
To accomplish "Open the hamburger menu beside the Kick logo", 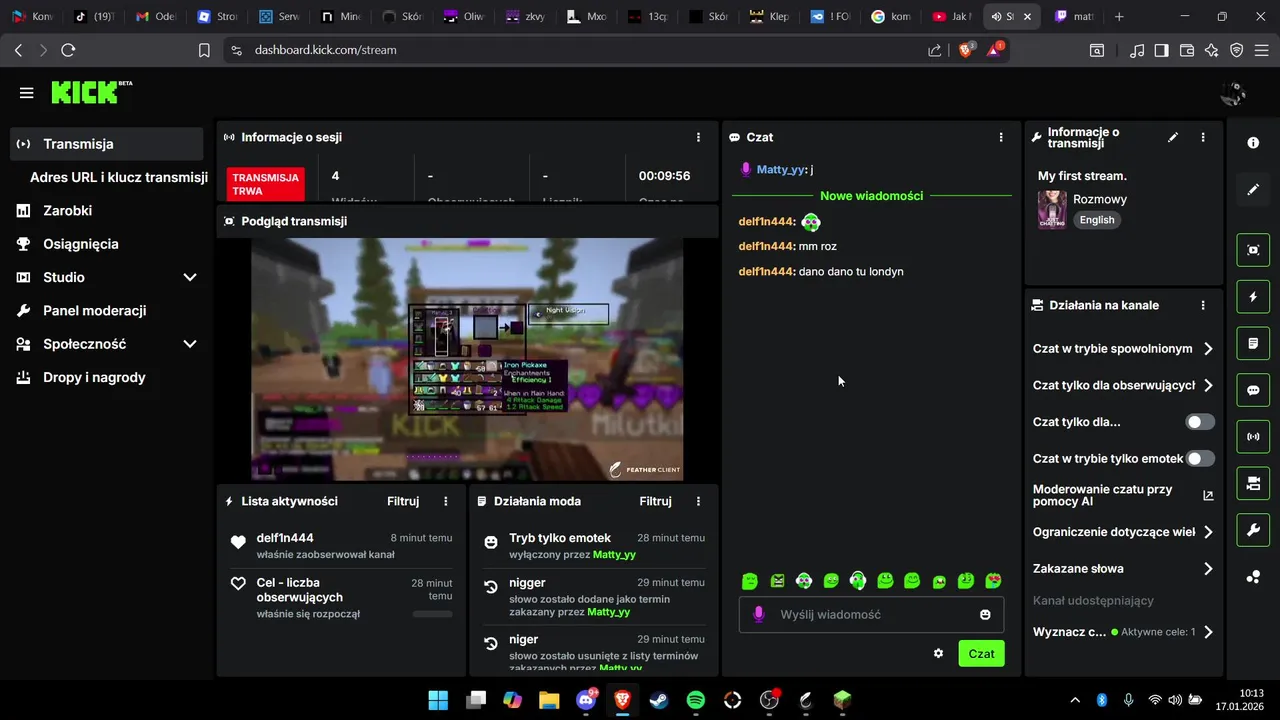I will coord(26,93).
